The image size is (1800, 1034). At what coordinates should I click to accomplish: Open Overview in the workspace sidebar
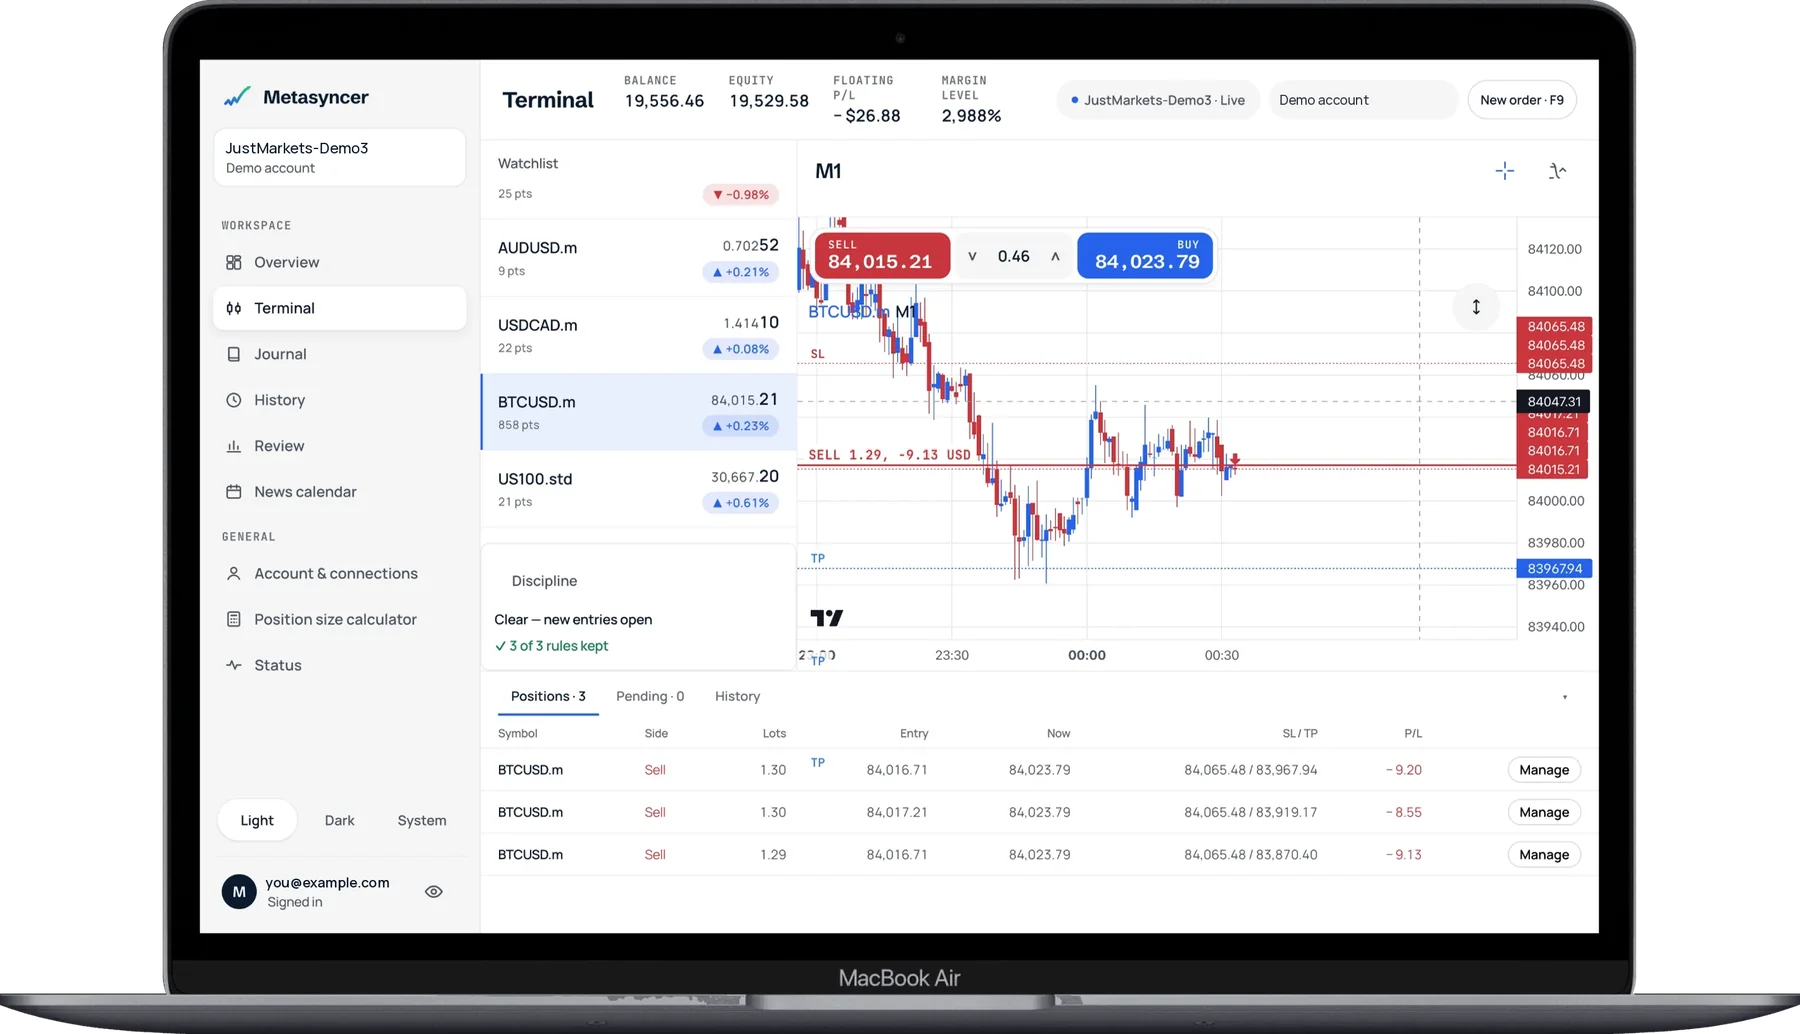click(339, 262)
